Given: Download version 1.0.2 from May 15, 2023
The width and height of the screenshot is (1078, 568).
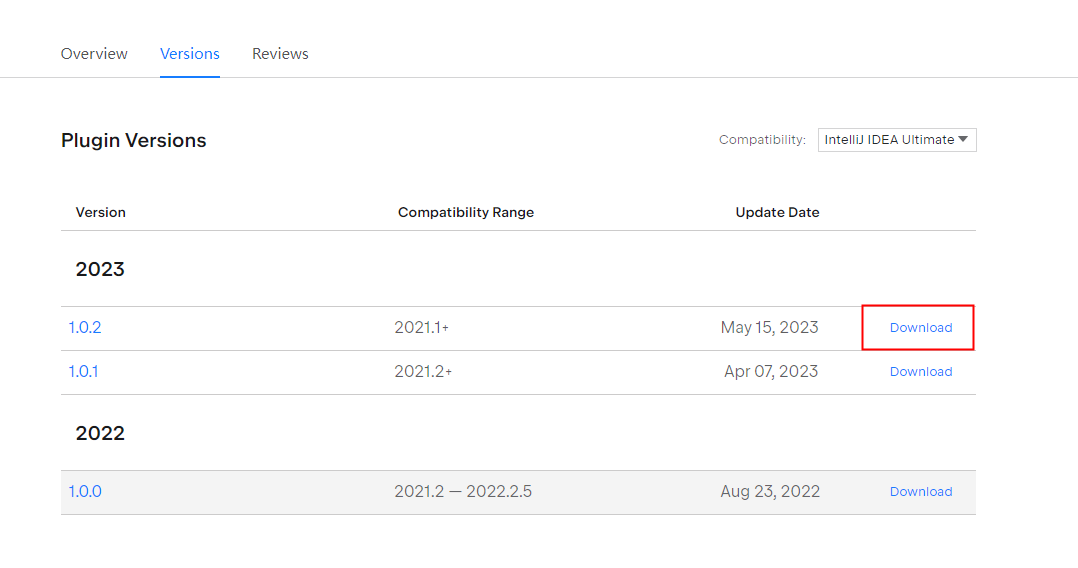Looking at the screenshot, I should tap(921, 327).
